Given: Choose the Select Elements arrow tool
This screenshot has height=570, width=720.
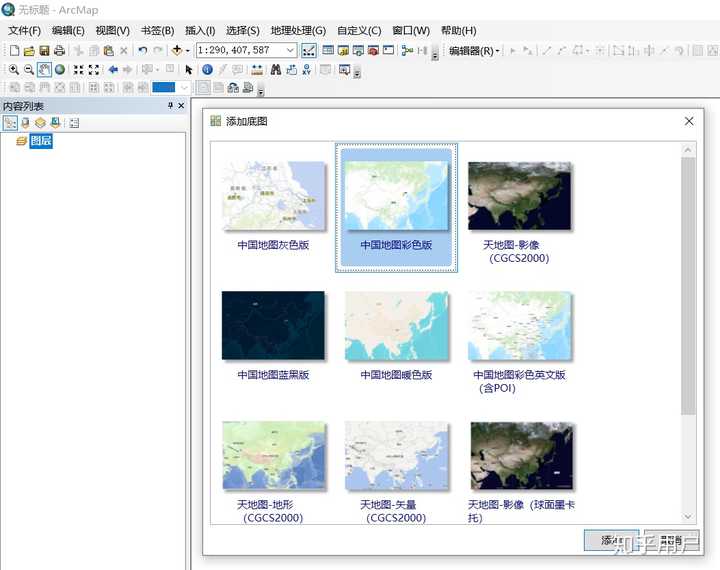Looking at the screenshot, I should [188, 70].
